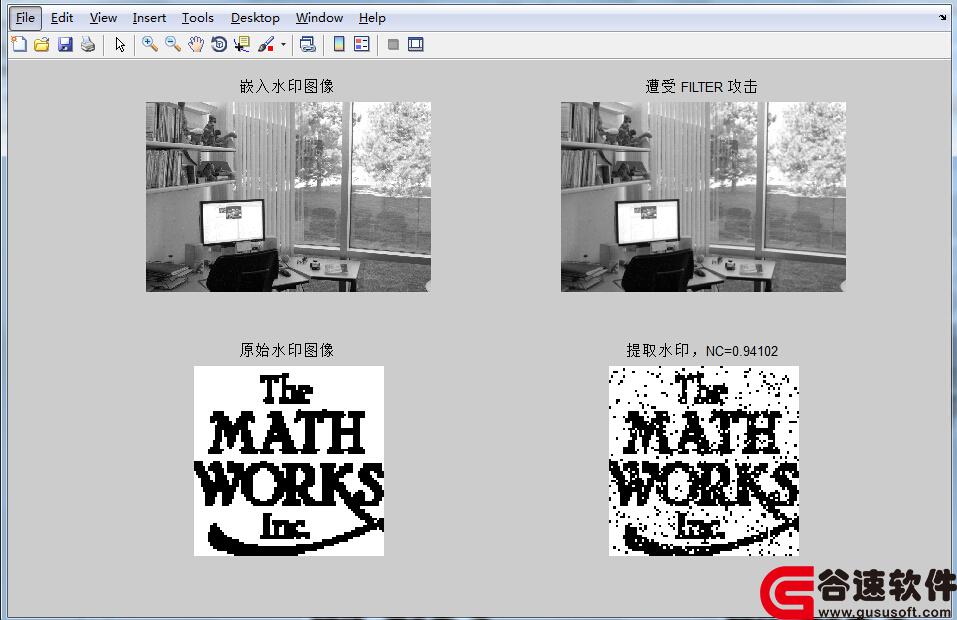Click the Link Plot toolbar icon
957x620 pixels.
(x=308, y=44)
